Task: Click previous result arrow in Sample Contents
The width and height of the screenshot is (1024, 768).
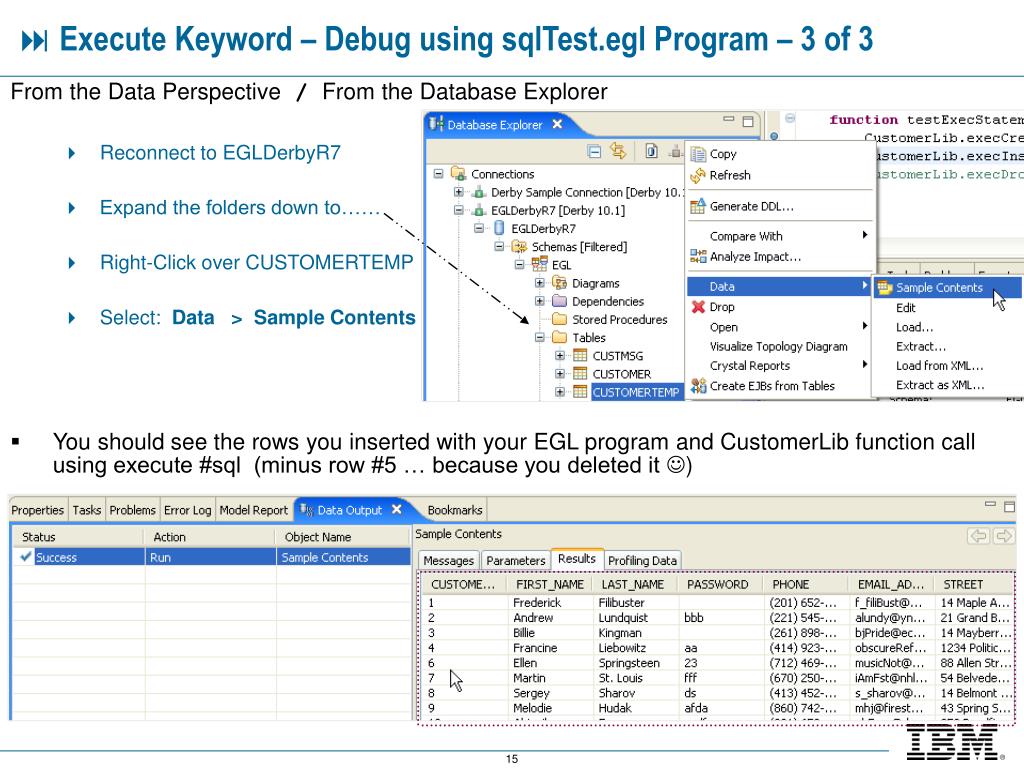Action: pyautogui.click(x=979, y=536)
